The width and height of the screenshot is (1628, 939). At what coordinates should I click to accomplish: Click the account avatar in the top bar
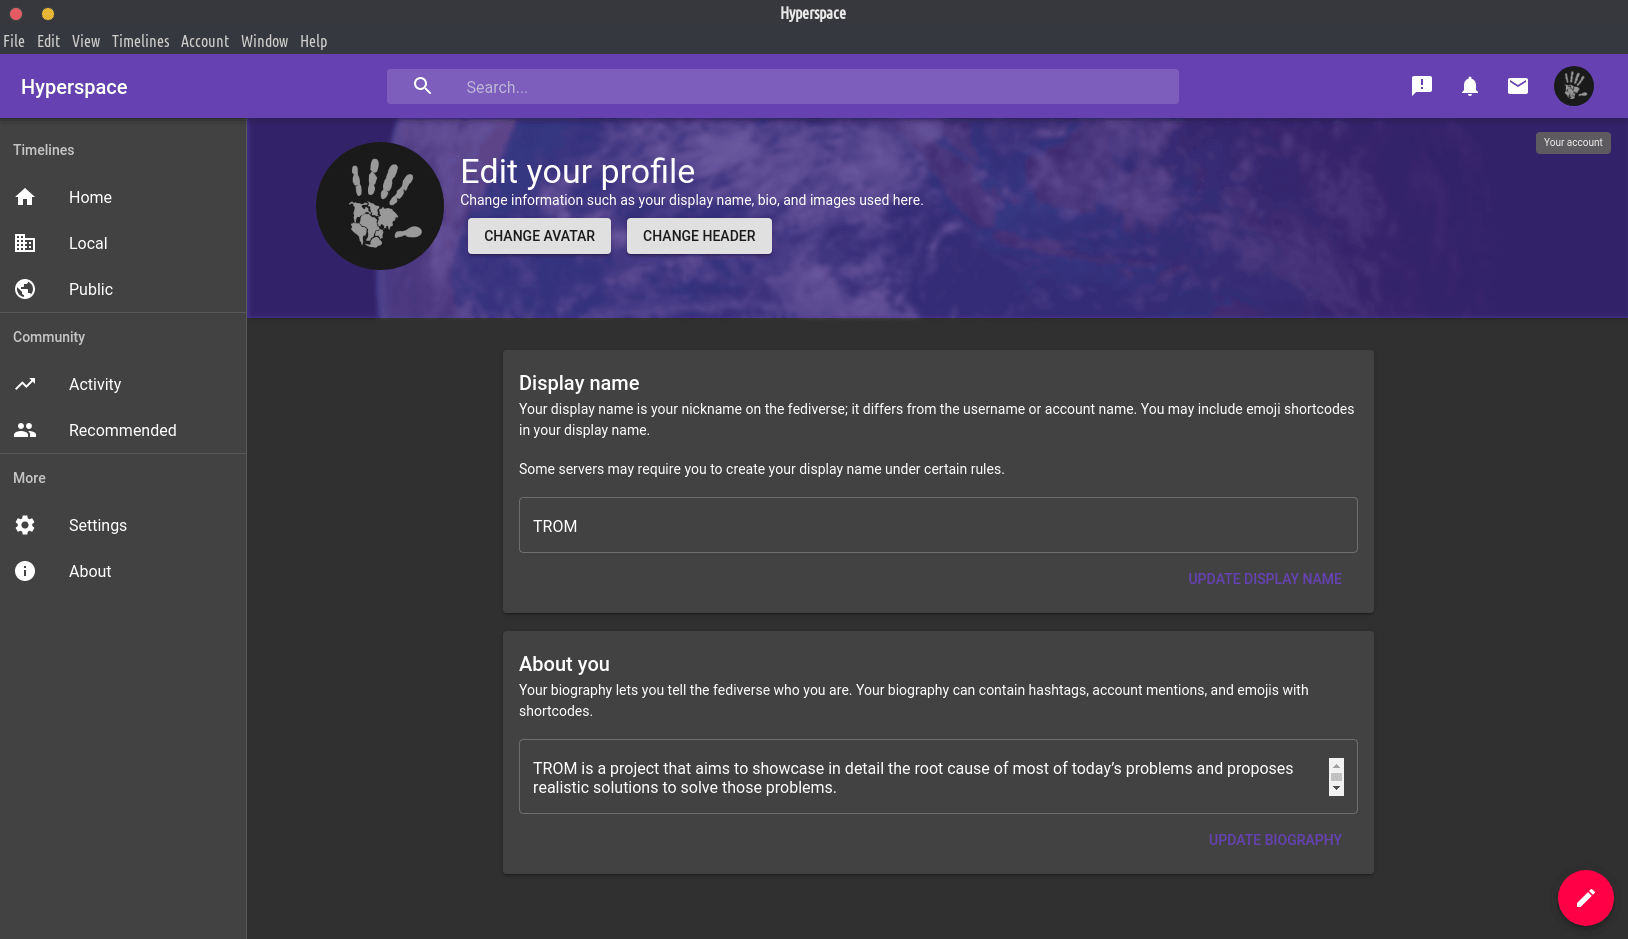(x=1573, y=86)
